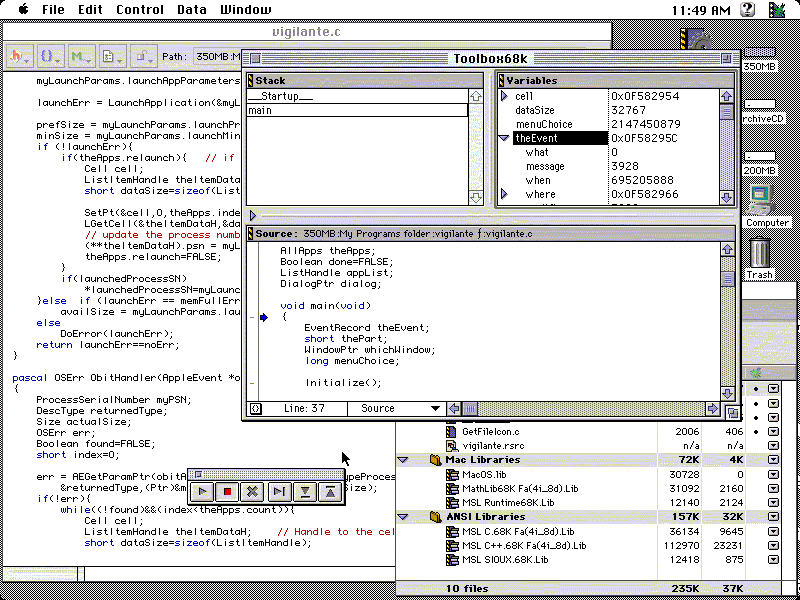Image resolution: width=800 pixels, height=600 pixels.
Task: Toggle debug dot for GetFileIcon.c
Action: (x=757, y=431)
